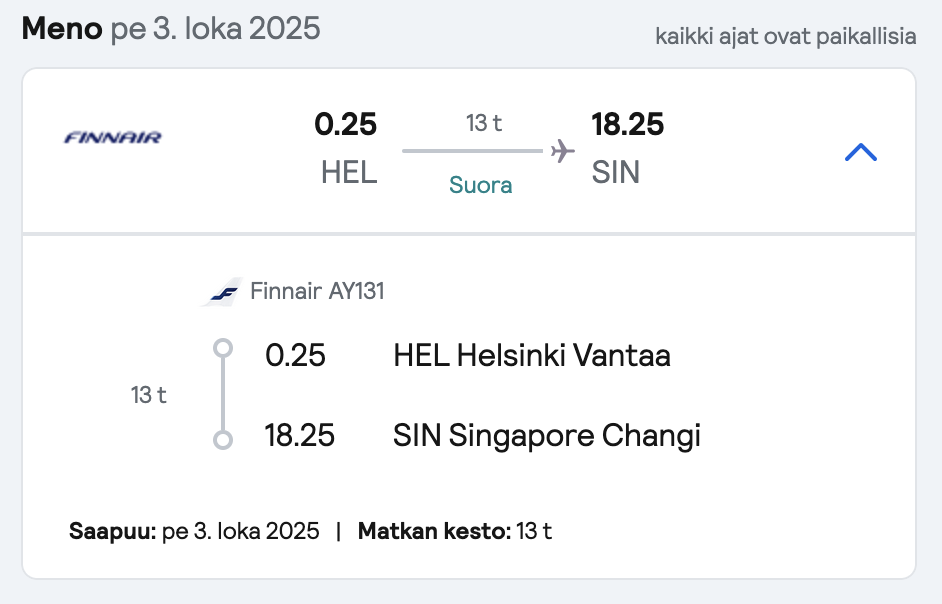
Task: Click the Finnair tail icon beside AY131
Action: [222, 292]
